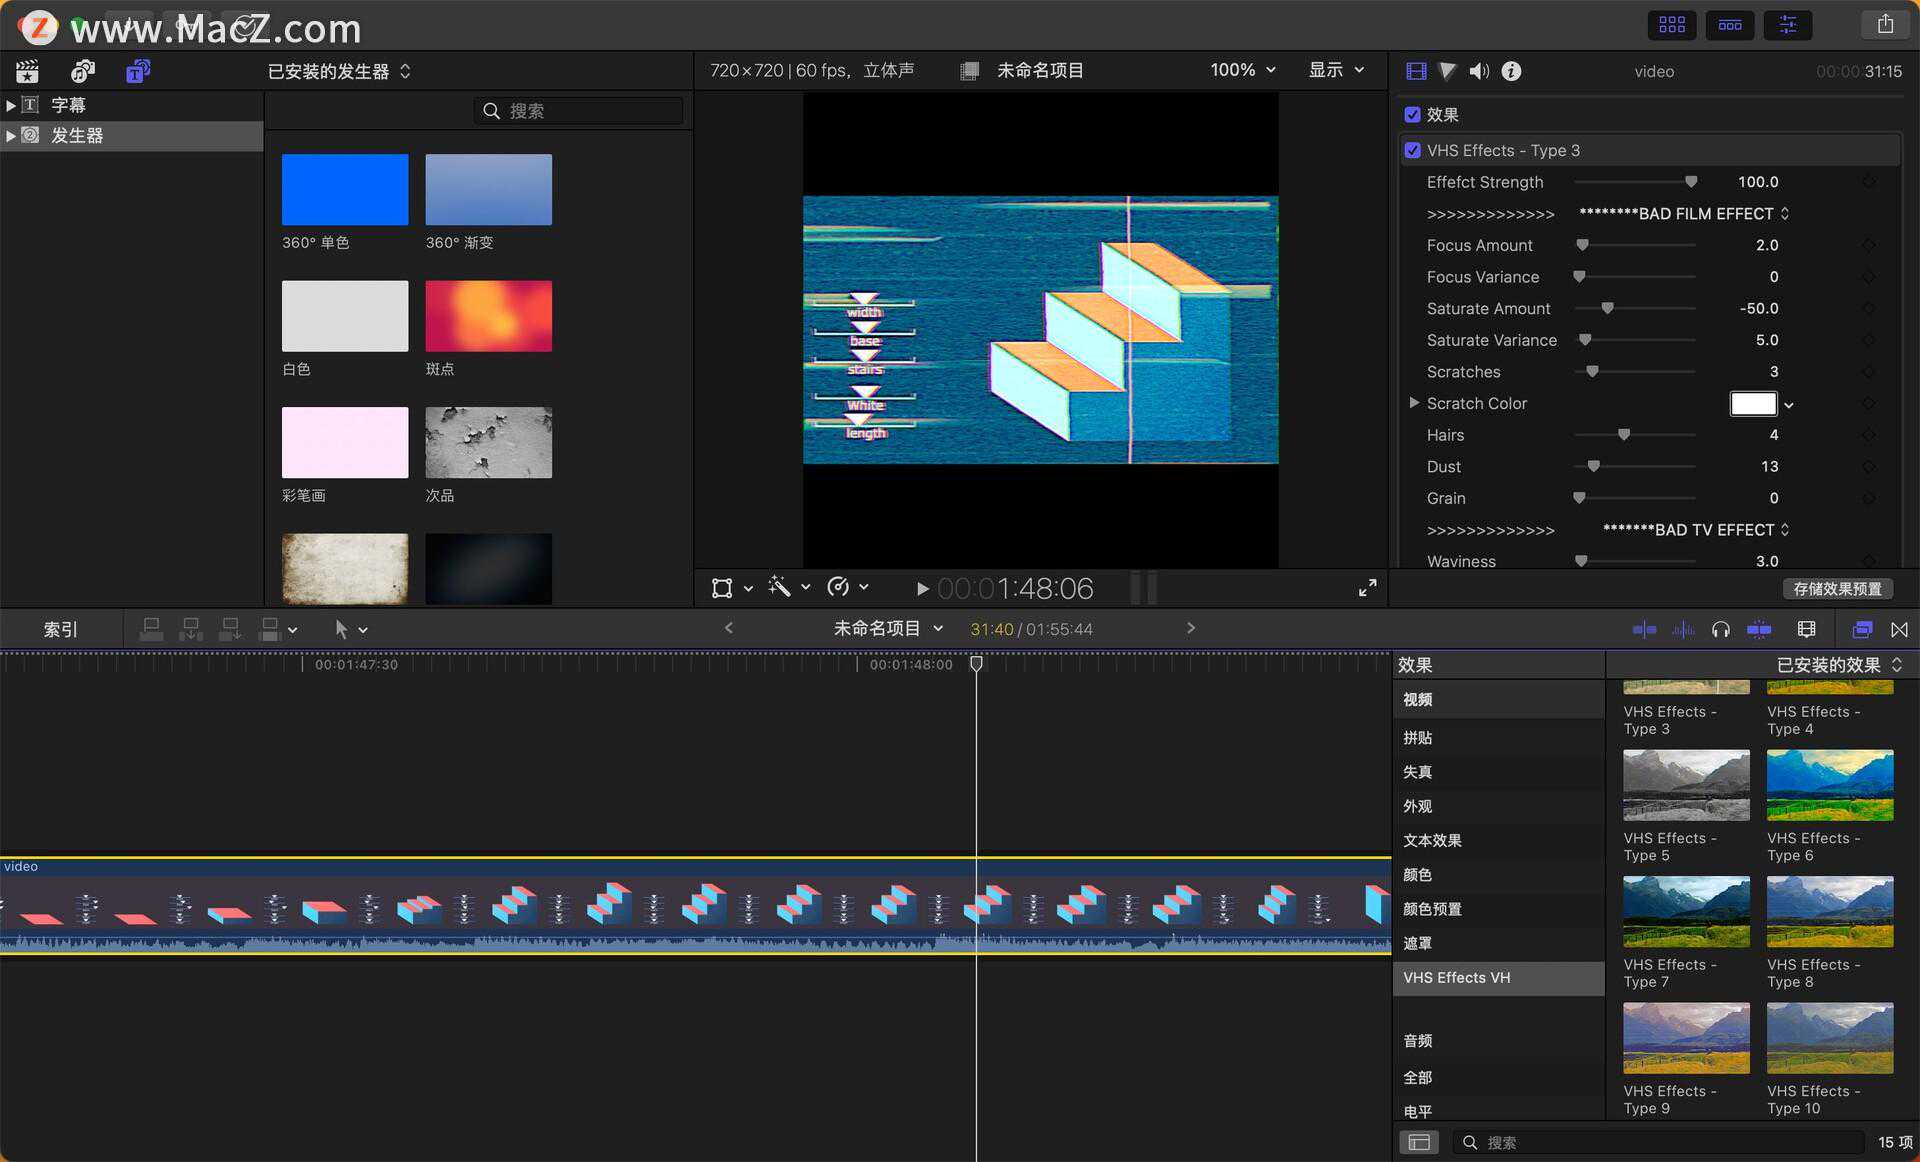This screenshot has width=1920, height=1162.
Task: Toggle the Effects browser icon
Action: 1862,629
